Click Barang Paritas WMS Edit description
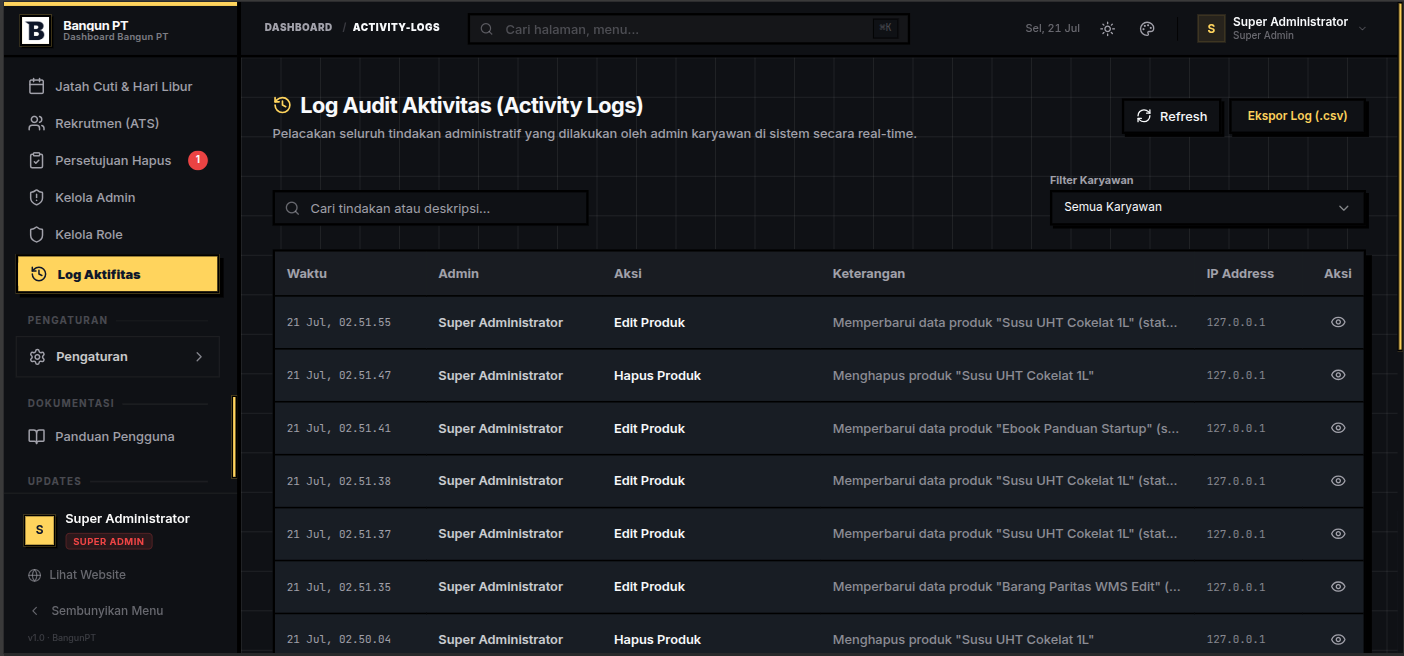Image resolution: width=1404 pixels, height=656 pixels. [1006, 587]
